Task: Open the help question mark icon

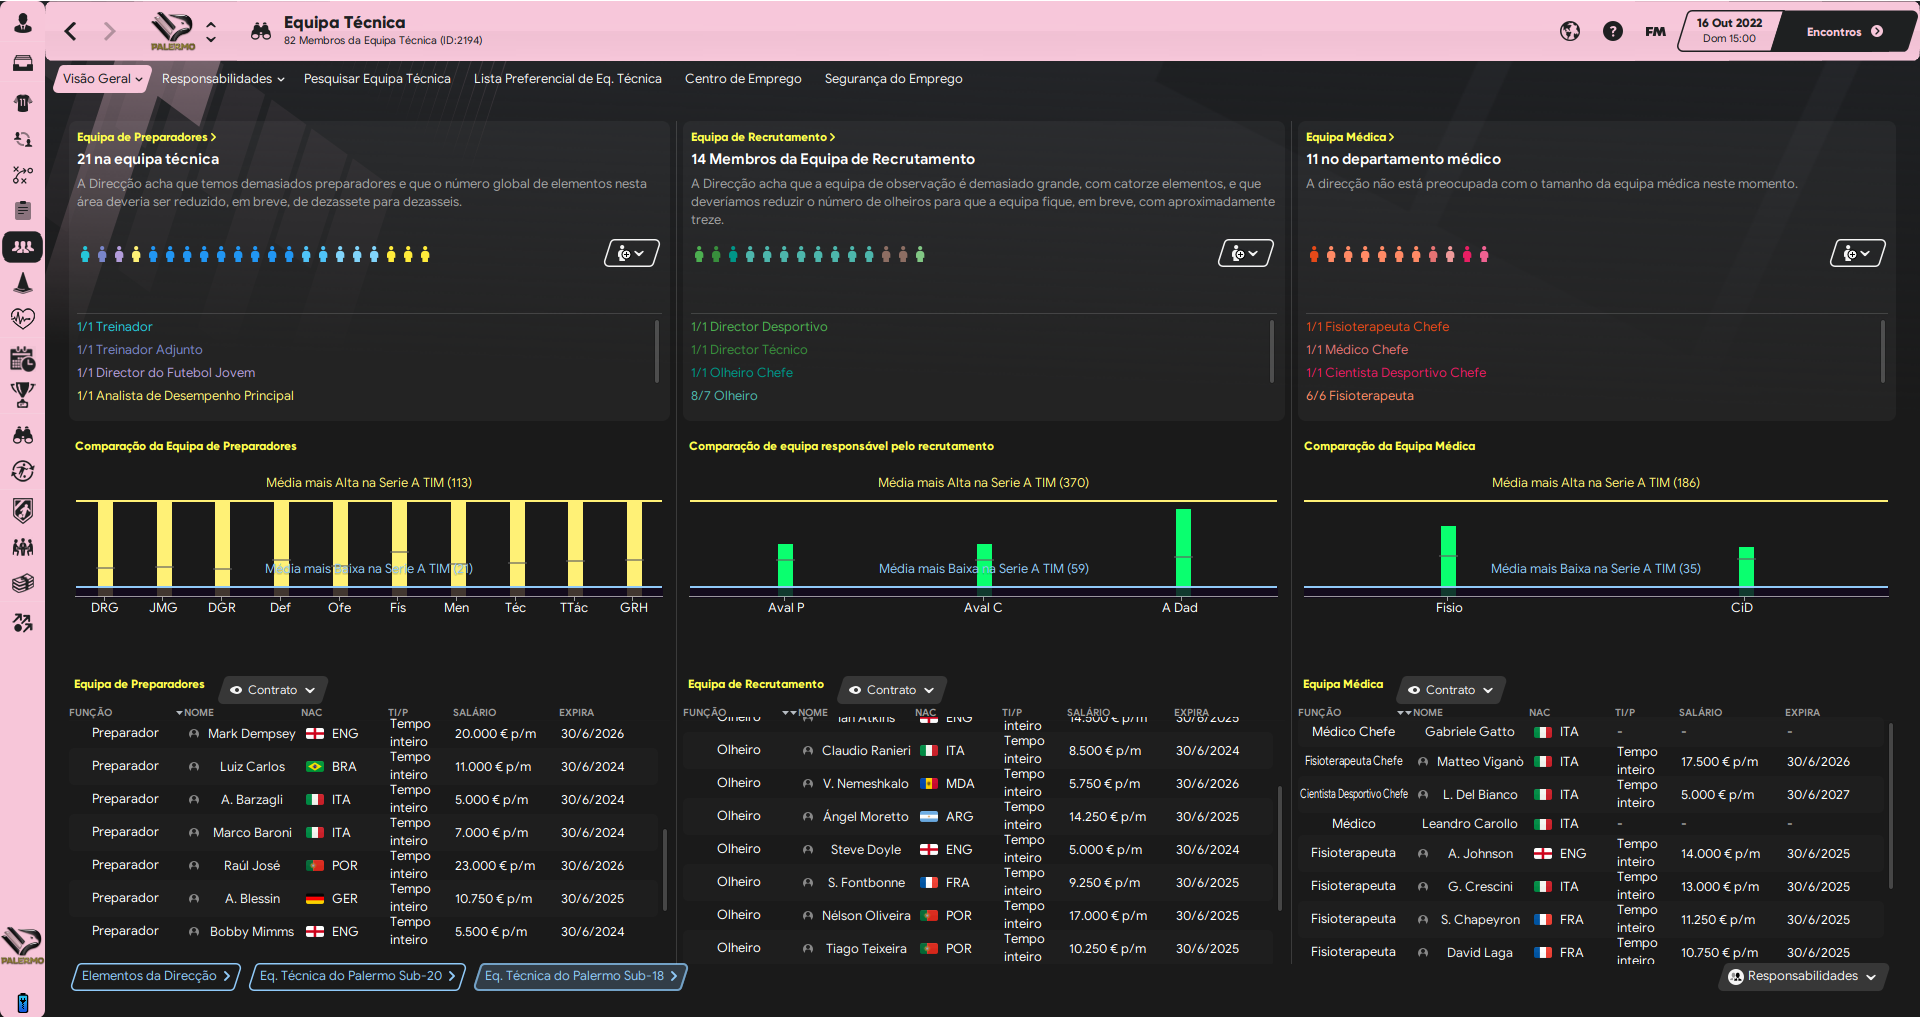Action: (x=1612, y=31)
